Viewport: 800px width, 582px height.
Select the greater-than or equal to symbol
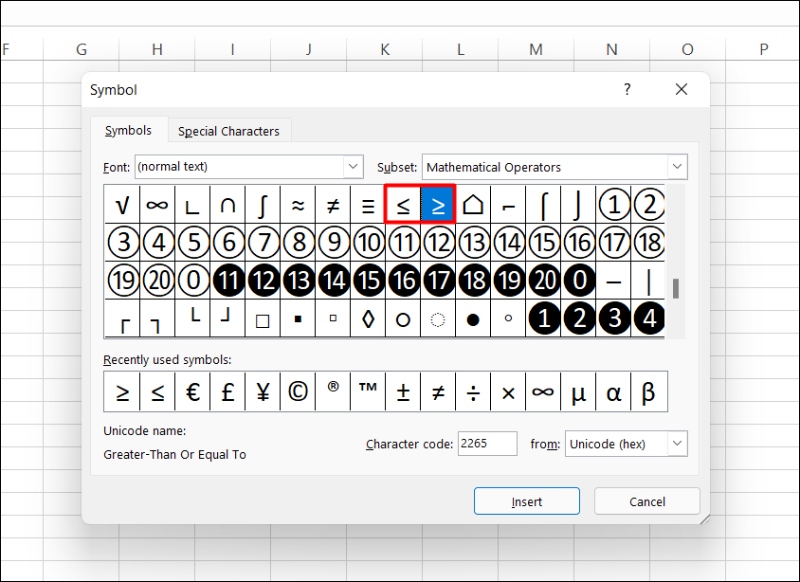tap(438, 204)
